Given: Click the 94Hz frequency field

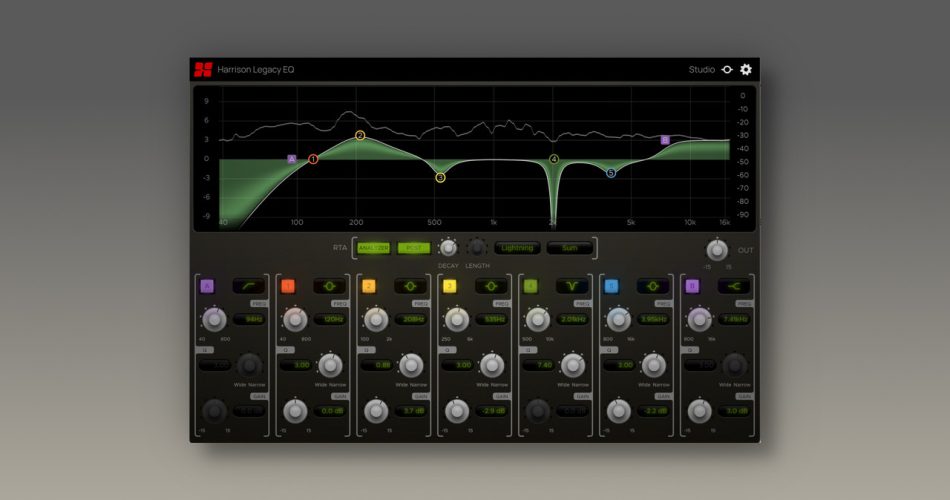Looking at the screenshot, I should tap(250, 319).
